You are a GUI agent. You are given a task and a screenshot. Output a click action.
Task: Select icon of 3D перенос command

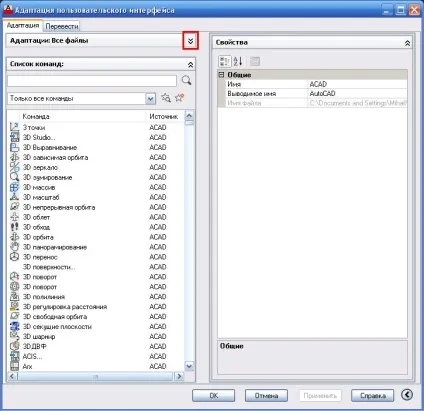tap(14, 257)
